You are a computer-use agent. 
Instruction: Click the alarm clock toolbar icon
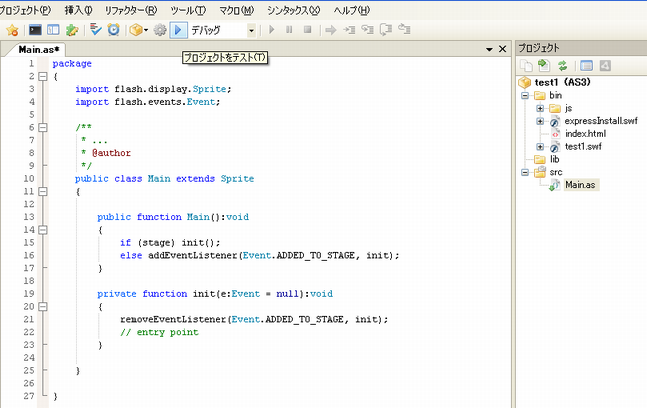113,30
